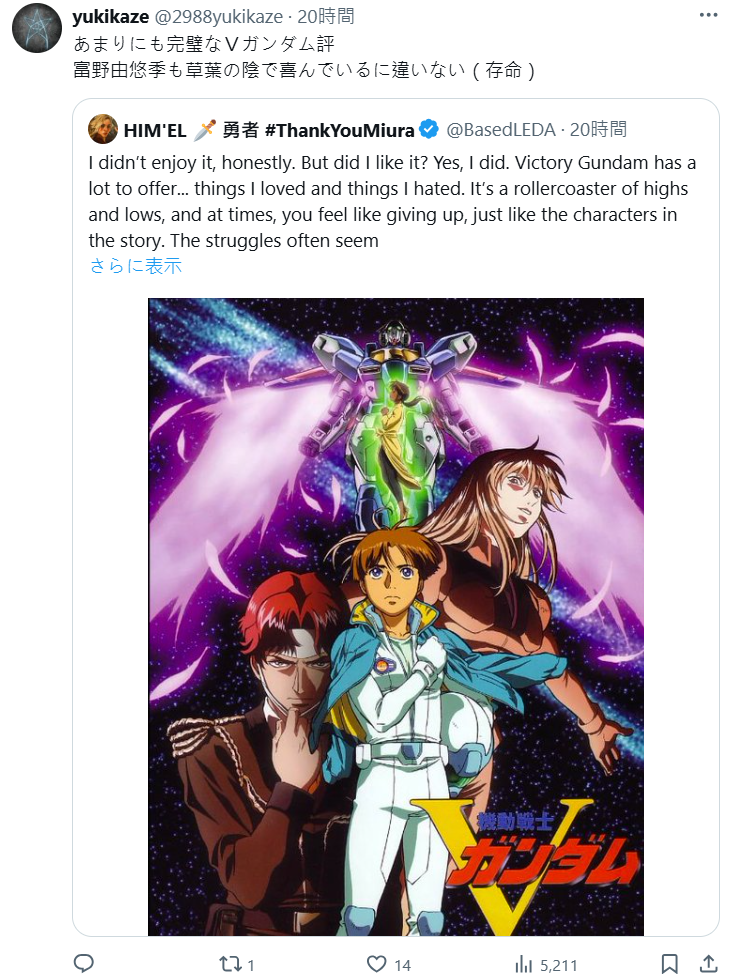Open the three-dot more options menu
Image resolution: width=731 pixels, height=974 pixels.
[708, 15]
